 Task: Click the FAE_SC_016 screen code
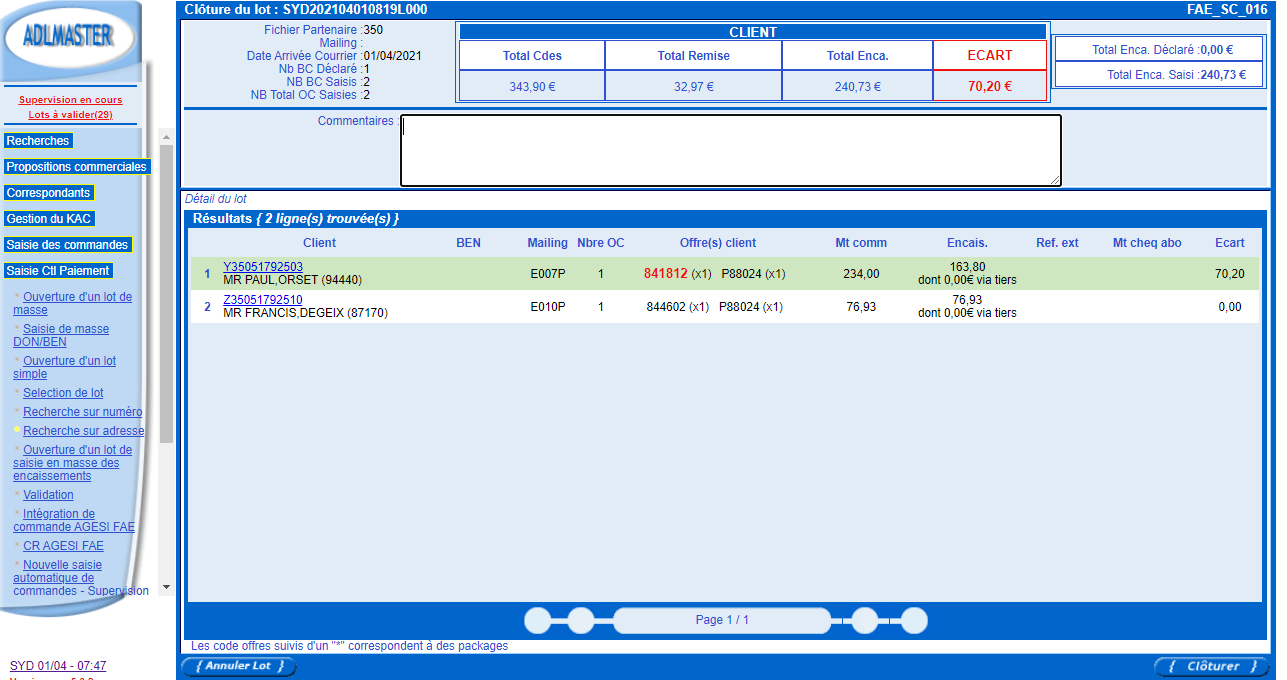coord(1227,9)
